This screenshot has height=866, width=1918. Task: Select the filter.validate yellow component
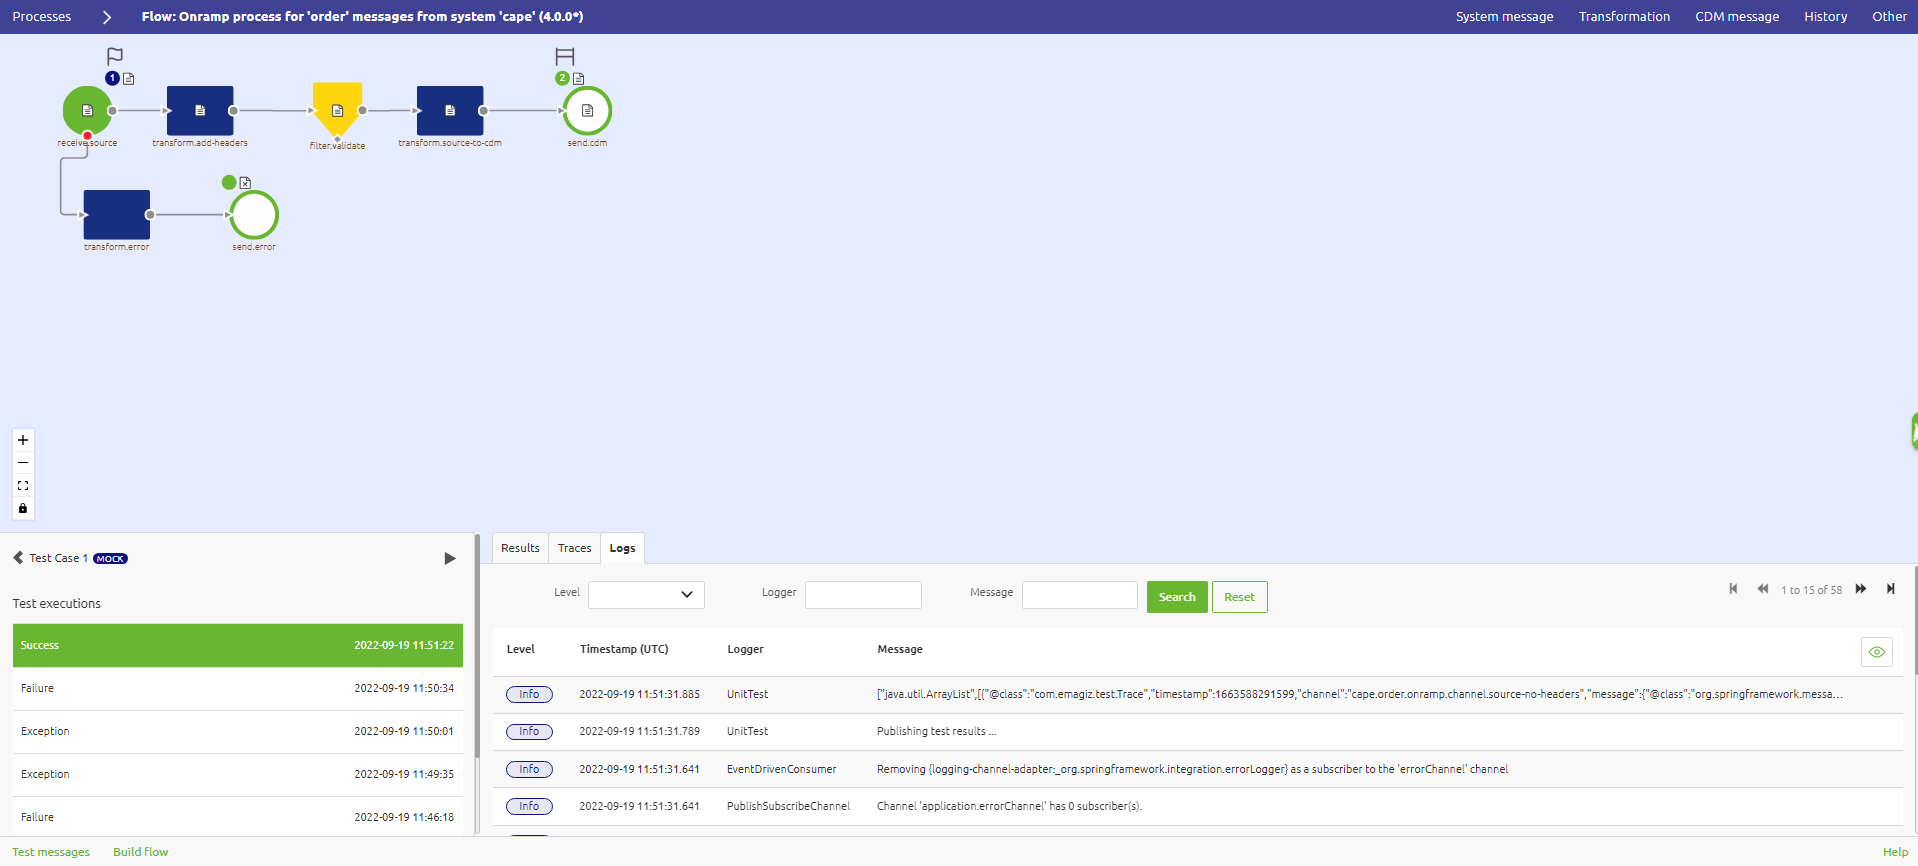coord(337,108)
